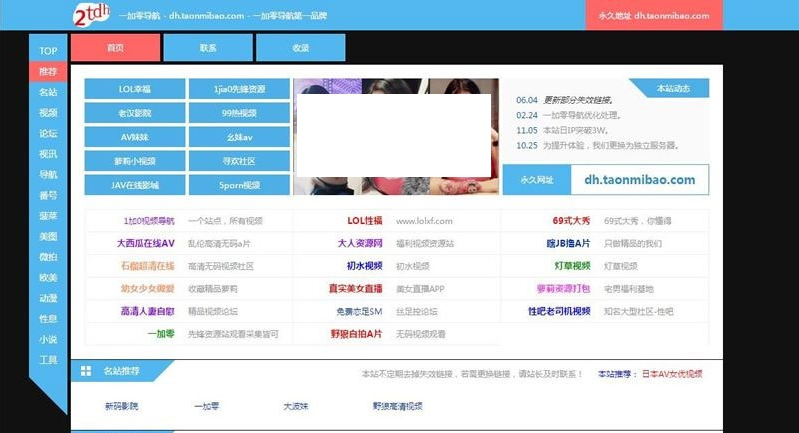Click the 本站动态 ribbon label
Image resolution: width=799 pixels, height=433 pixels.
pos(673,88)
